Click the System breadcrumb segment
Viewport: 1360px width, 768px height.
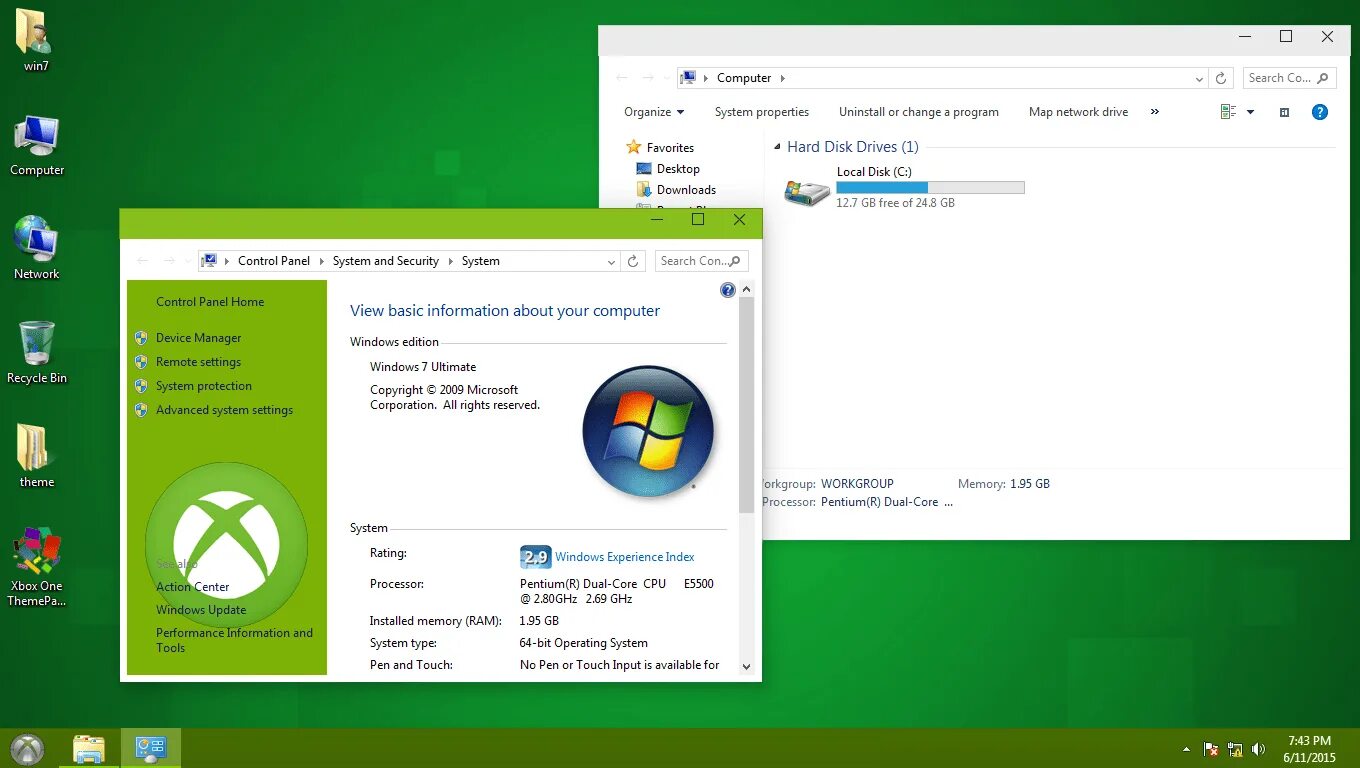[480, 261]
